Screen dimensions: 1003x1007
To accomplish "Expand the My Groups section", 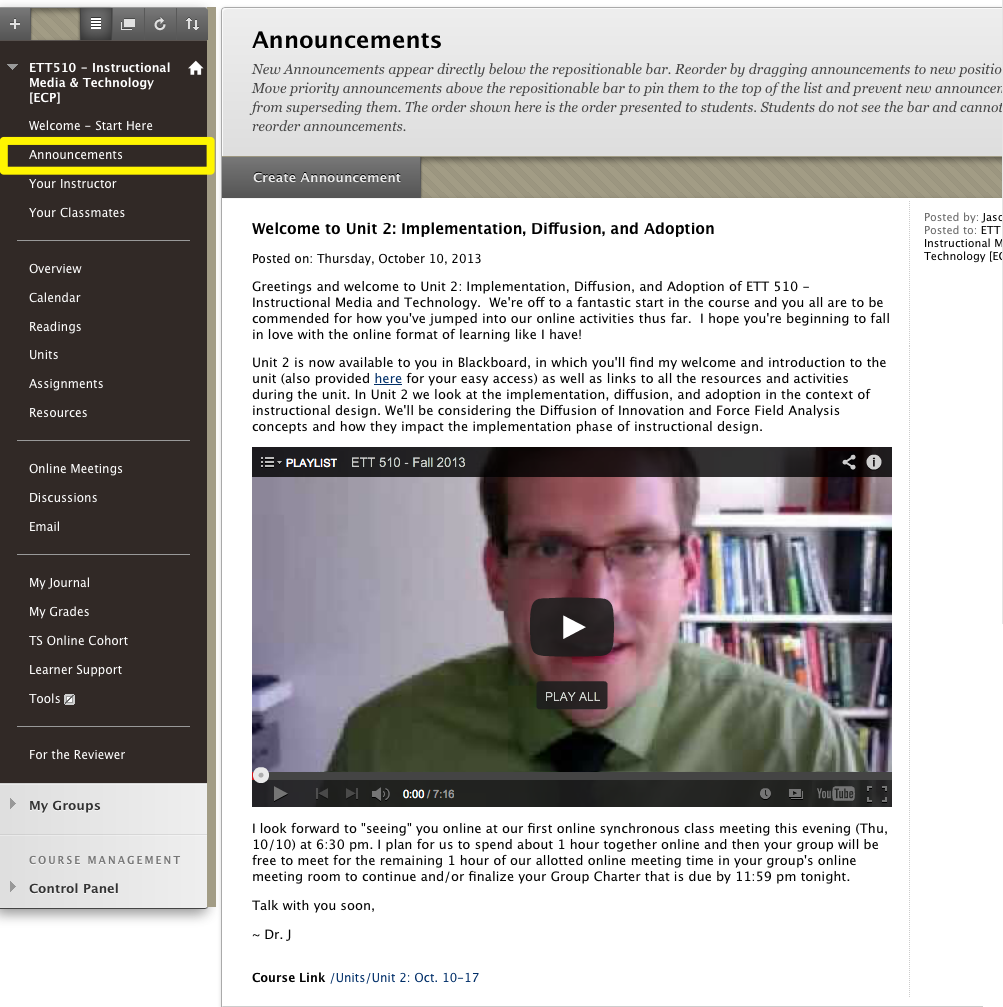I will (x=12, y=803).
